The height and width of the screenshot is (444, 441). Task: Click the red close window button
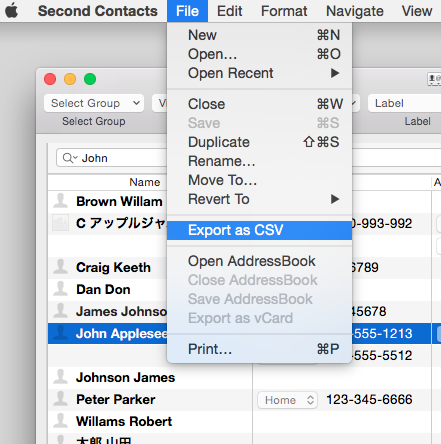pos(50,79)
